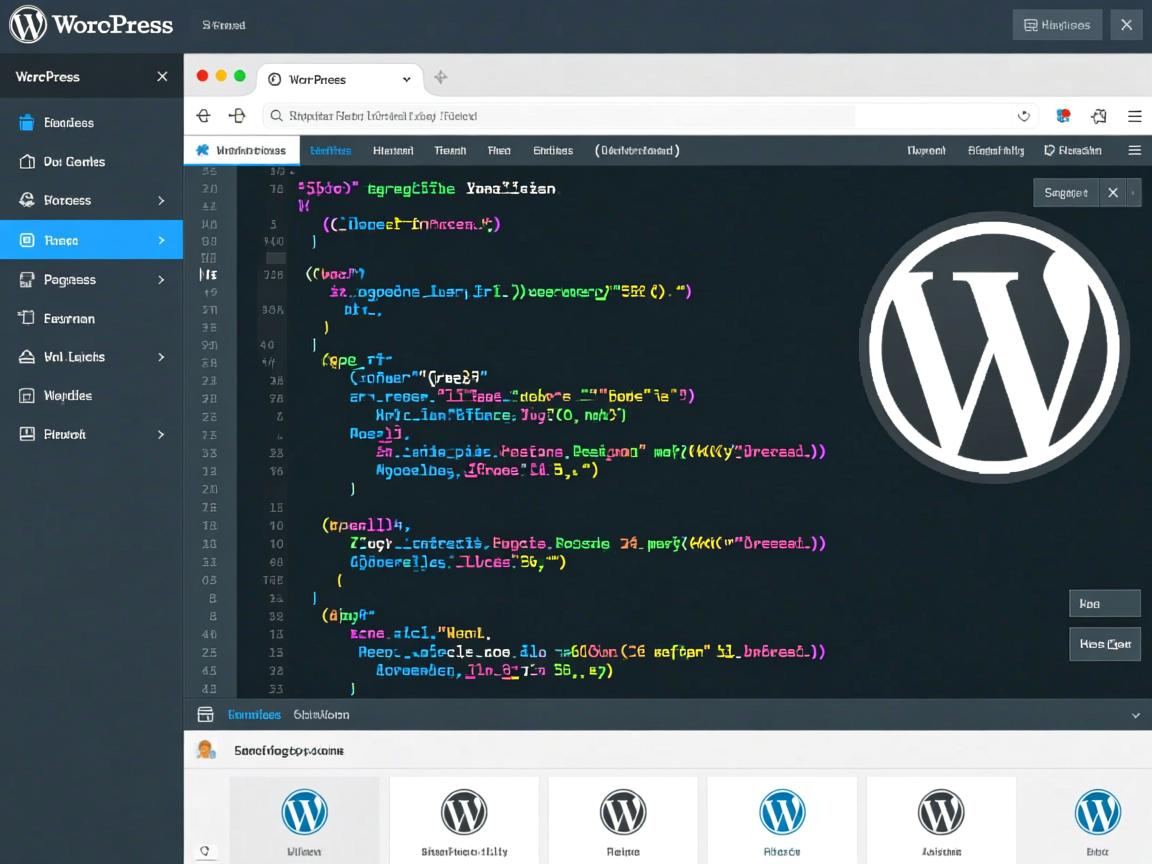
Task: Click the blue bucket icon in the sidebar
Action: pos(27,123)
